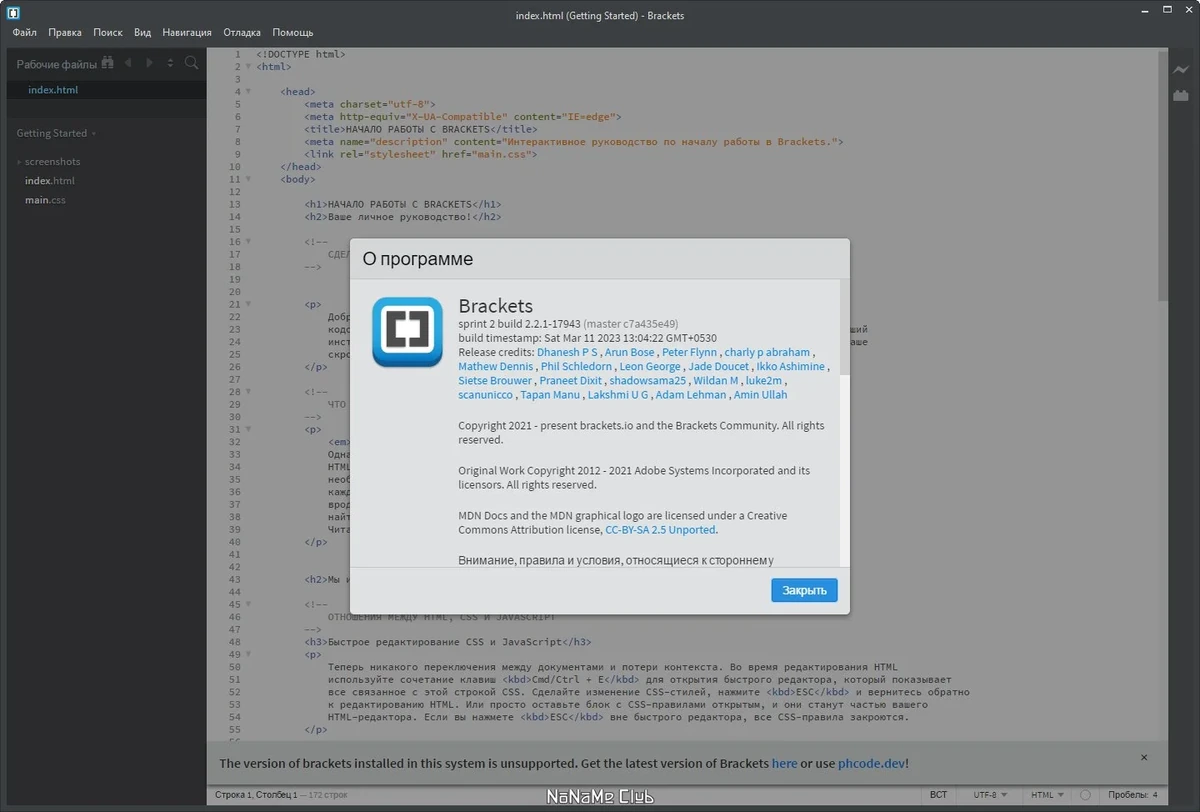Click the Brackets logo in the title bar
Image resolution: width=1200 pixels, height=812 pixels.
[14, 13]
